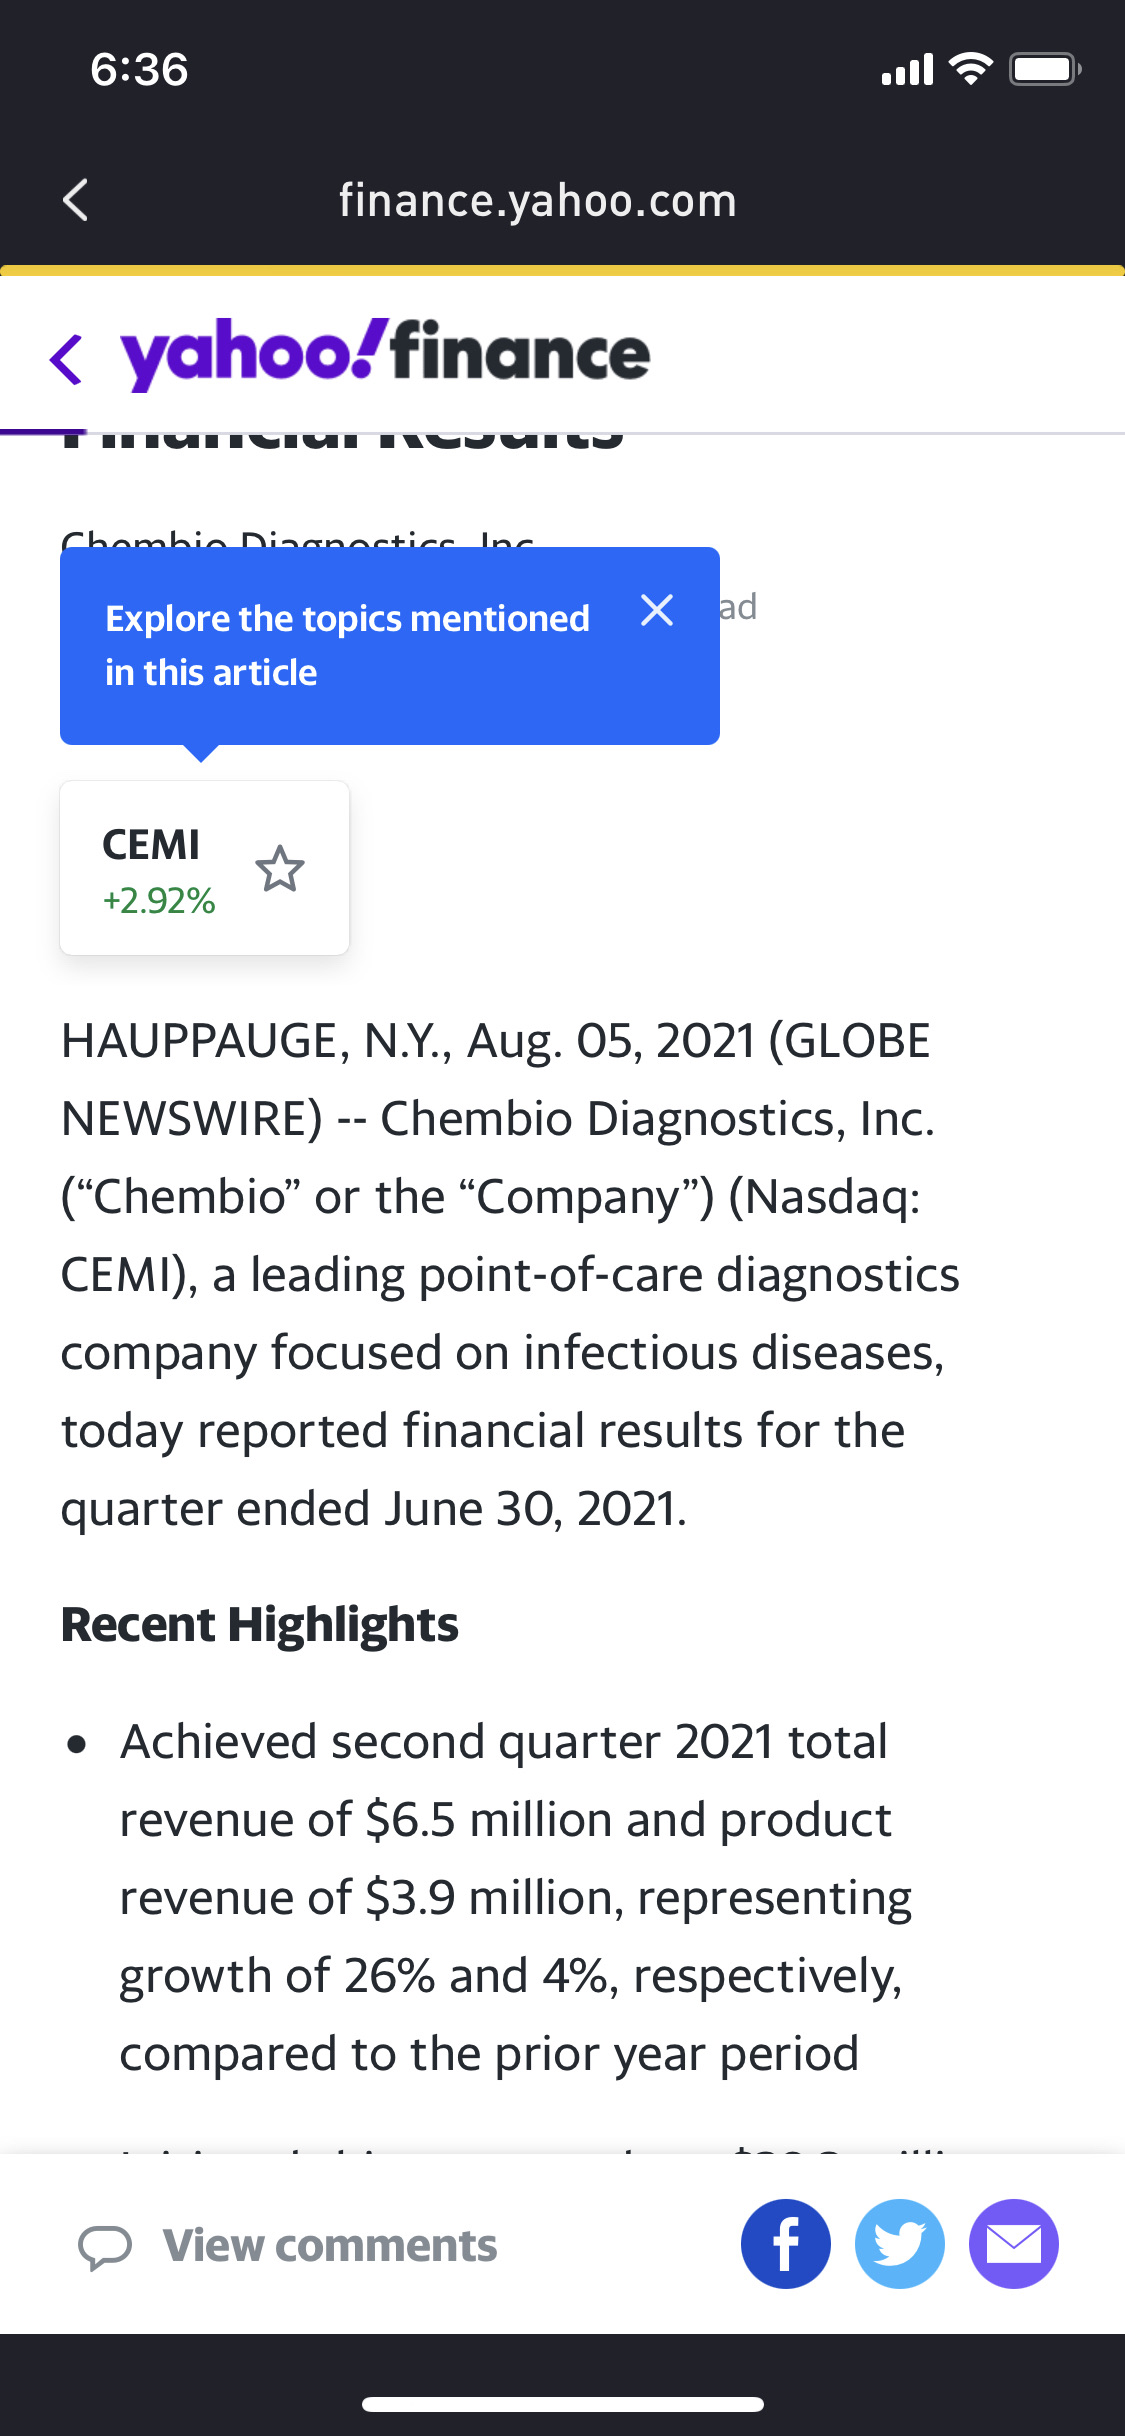
Task: Tap the battery indicator in status bar
Action: coord(1044,69)
